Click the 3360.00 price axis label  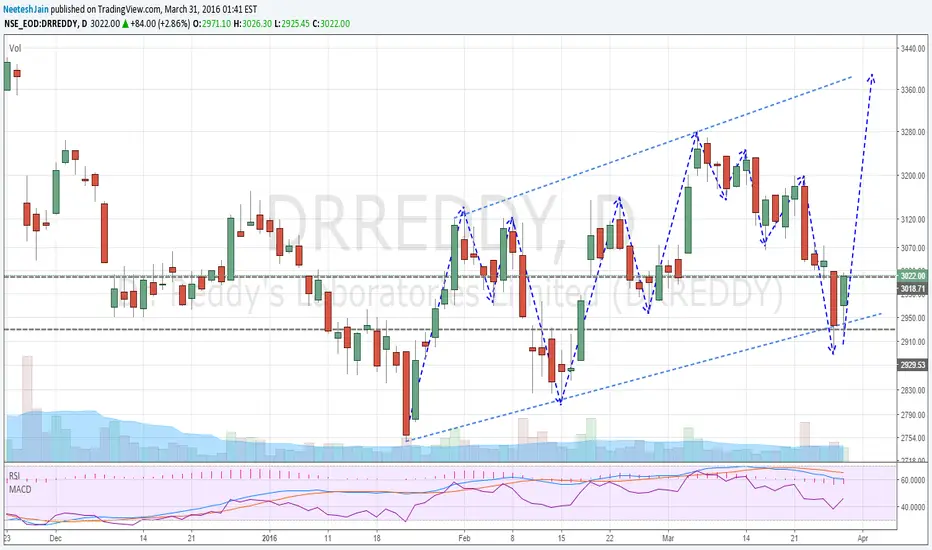[913, 90]
